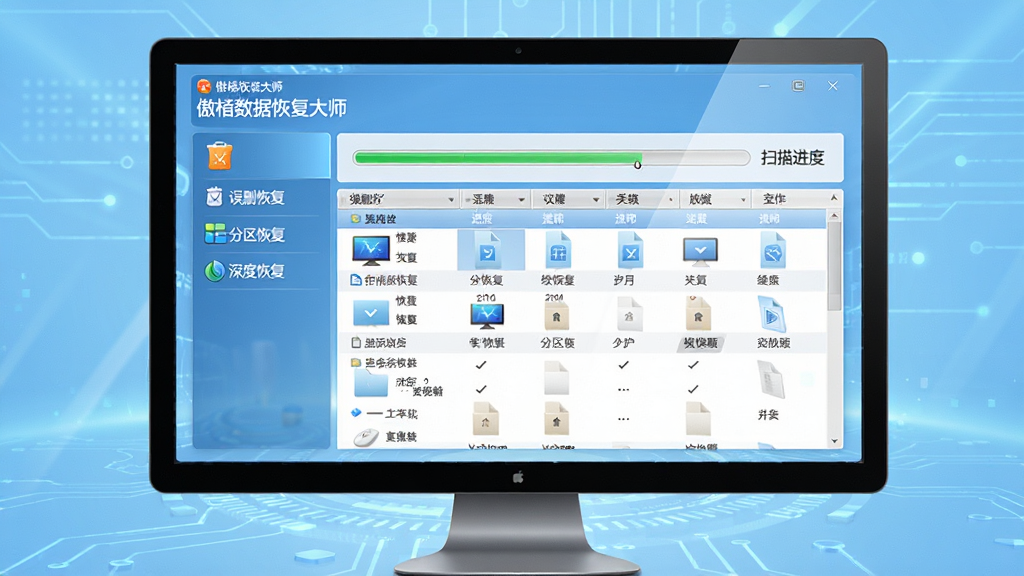The image size is (1024, 576).
Task: Select the blue document icon with grid symbol
Action: click(x=558, y=251)
